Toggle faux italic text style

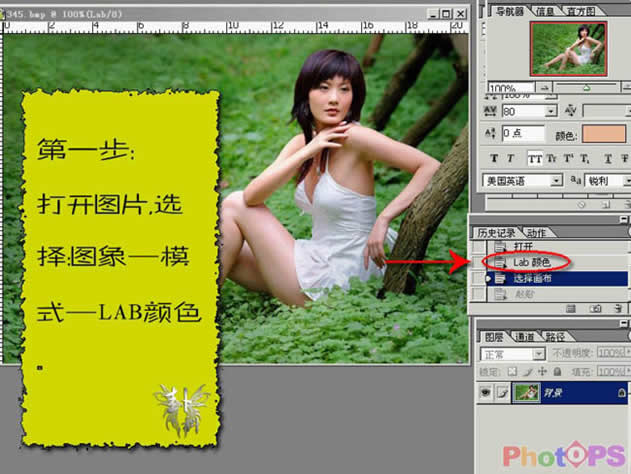pos(510,159)
